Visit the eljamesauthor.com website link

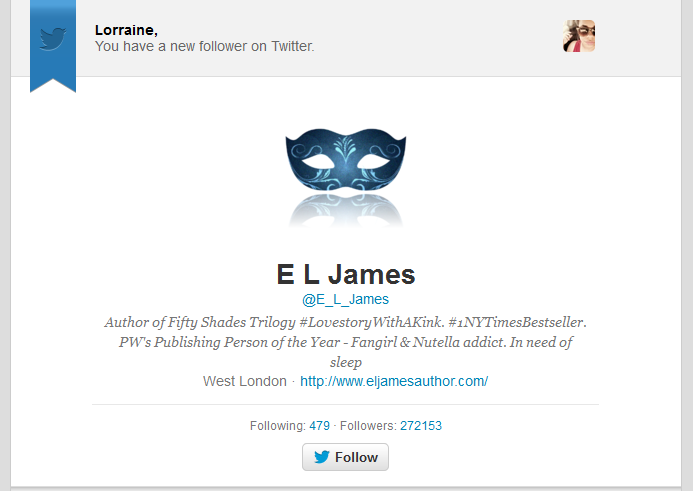point(394,381)
